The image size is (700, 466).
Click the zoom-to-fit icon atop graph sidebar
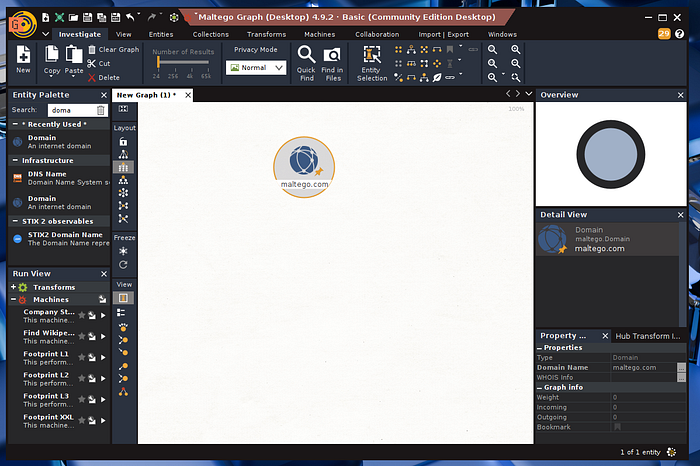(123, 109)
